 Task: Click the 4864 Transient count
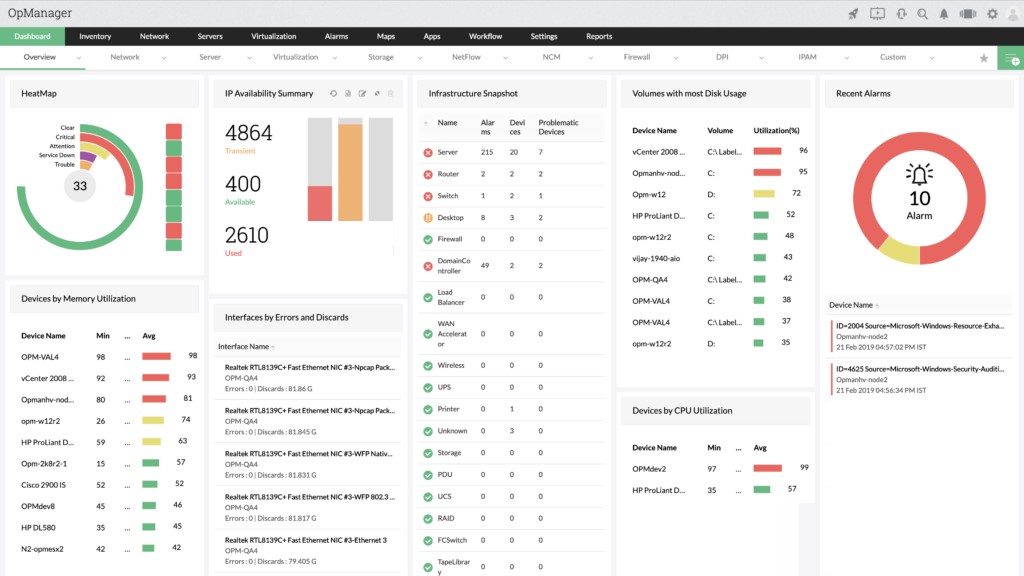click(x=248, y=133)
